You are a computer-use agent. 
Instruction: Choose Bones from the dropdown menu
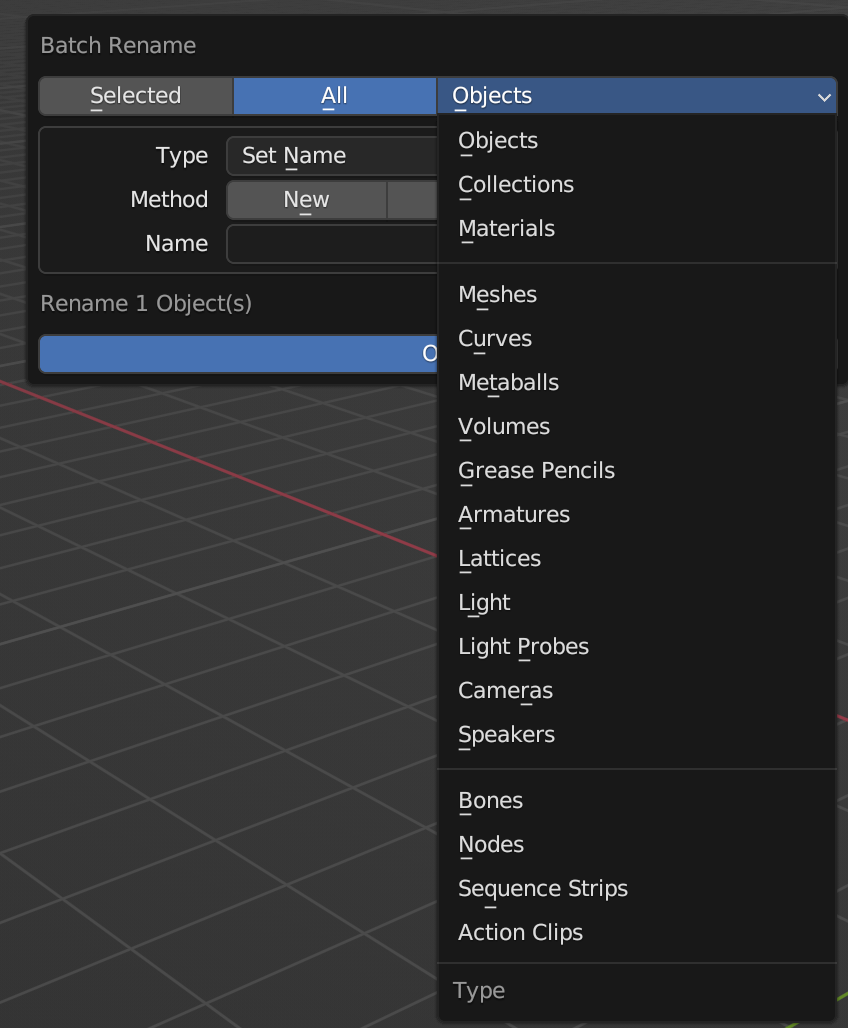point(490,801)
